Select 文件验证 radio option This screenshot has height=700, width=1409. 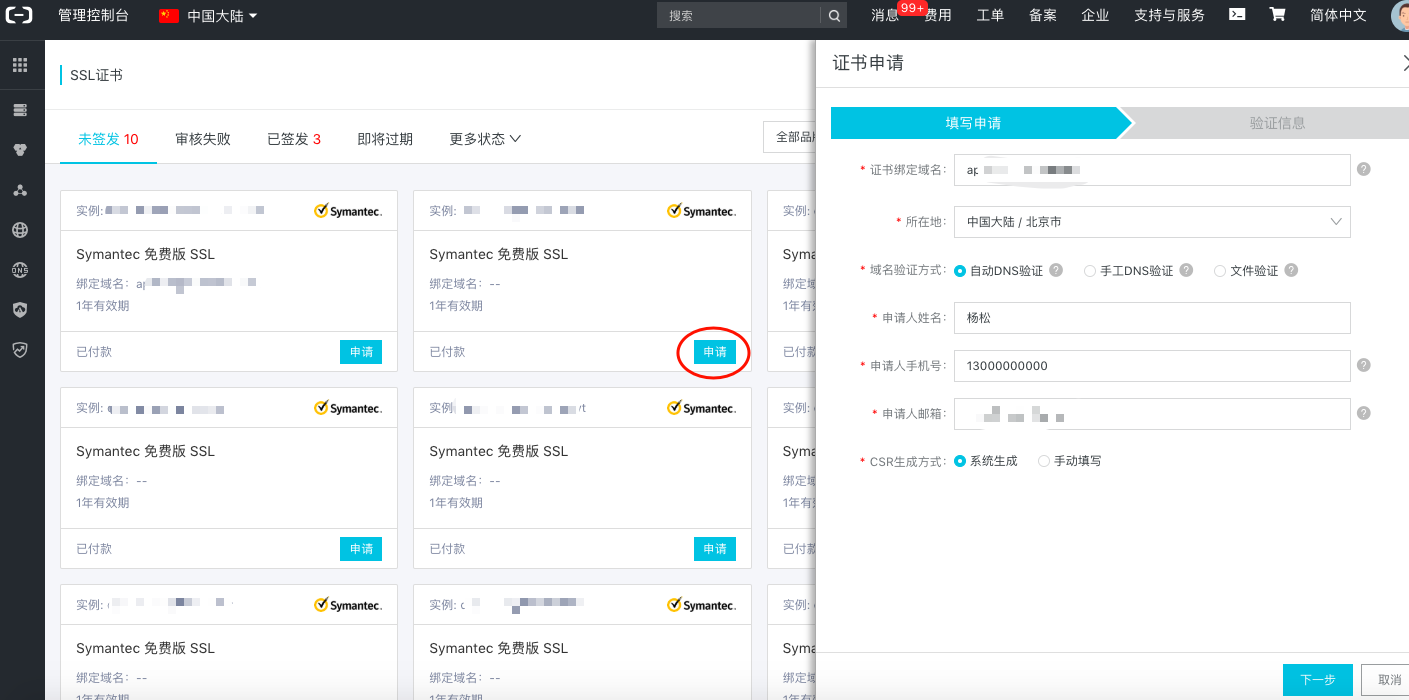coord(1220,271)
